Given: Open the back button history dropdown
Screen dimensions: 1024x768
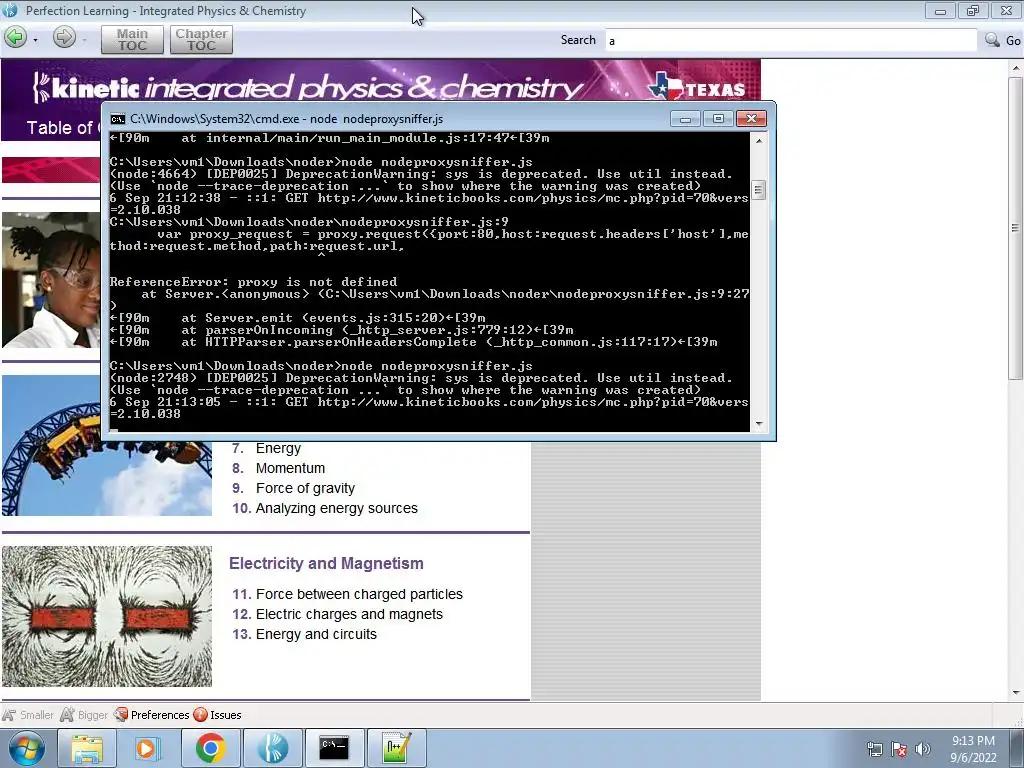Looking at the screenshot, I should pyautogui.click(x=35, y=40).
